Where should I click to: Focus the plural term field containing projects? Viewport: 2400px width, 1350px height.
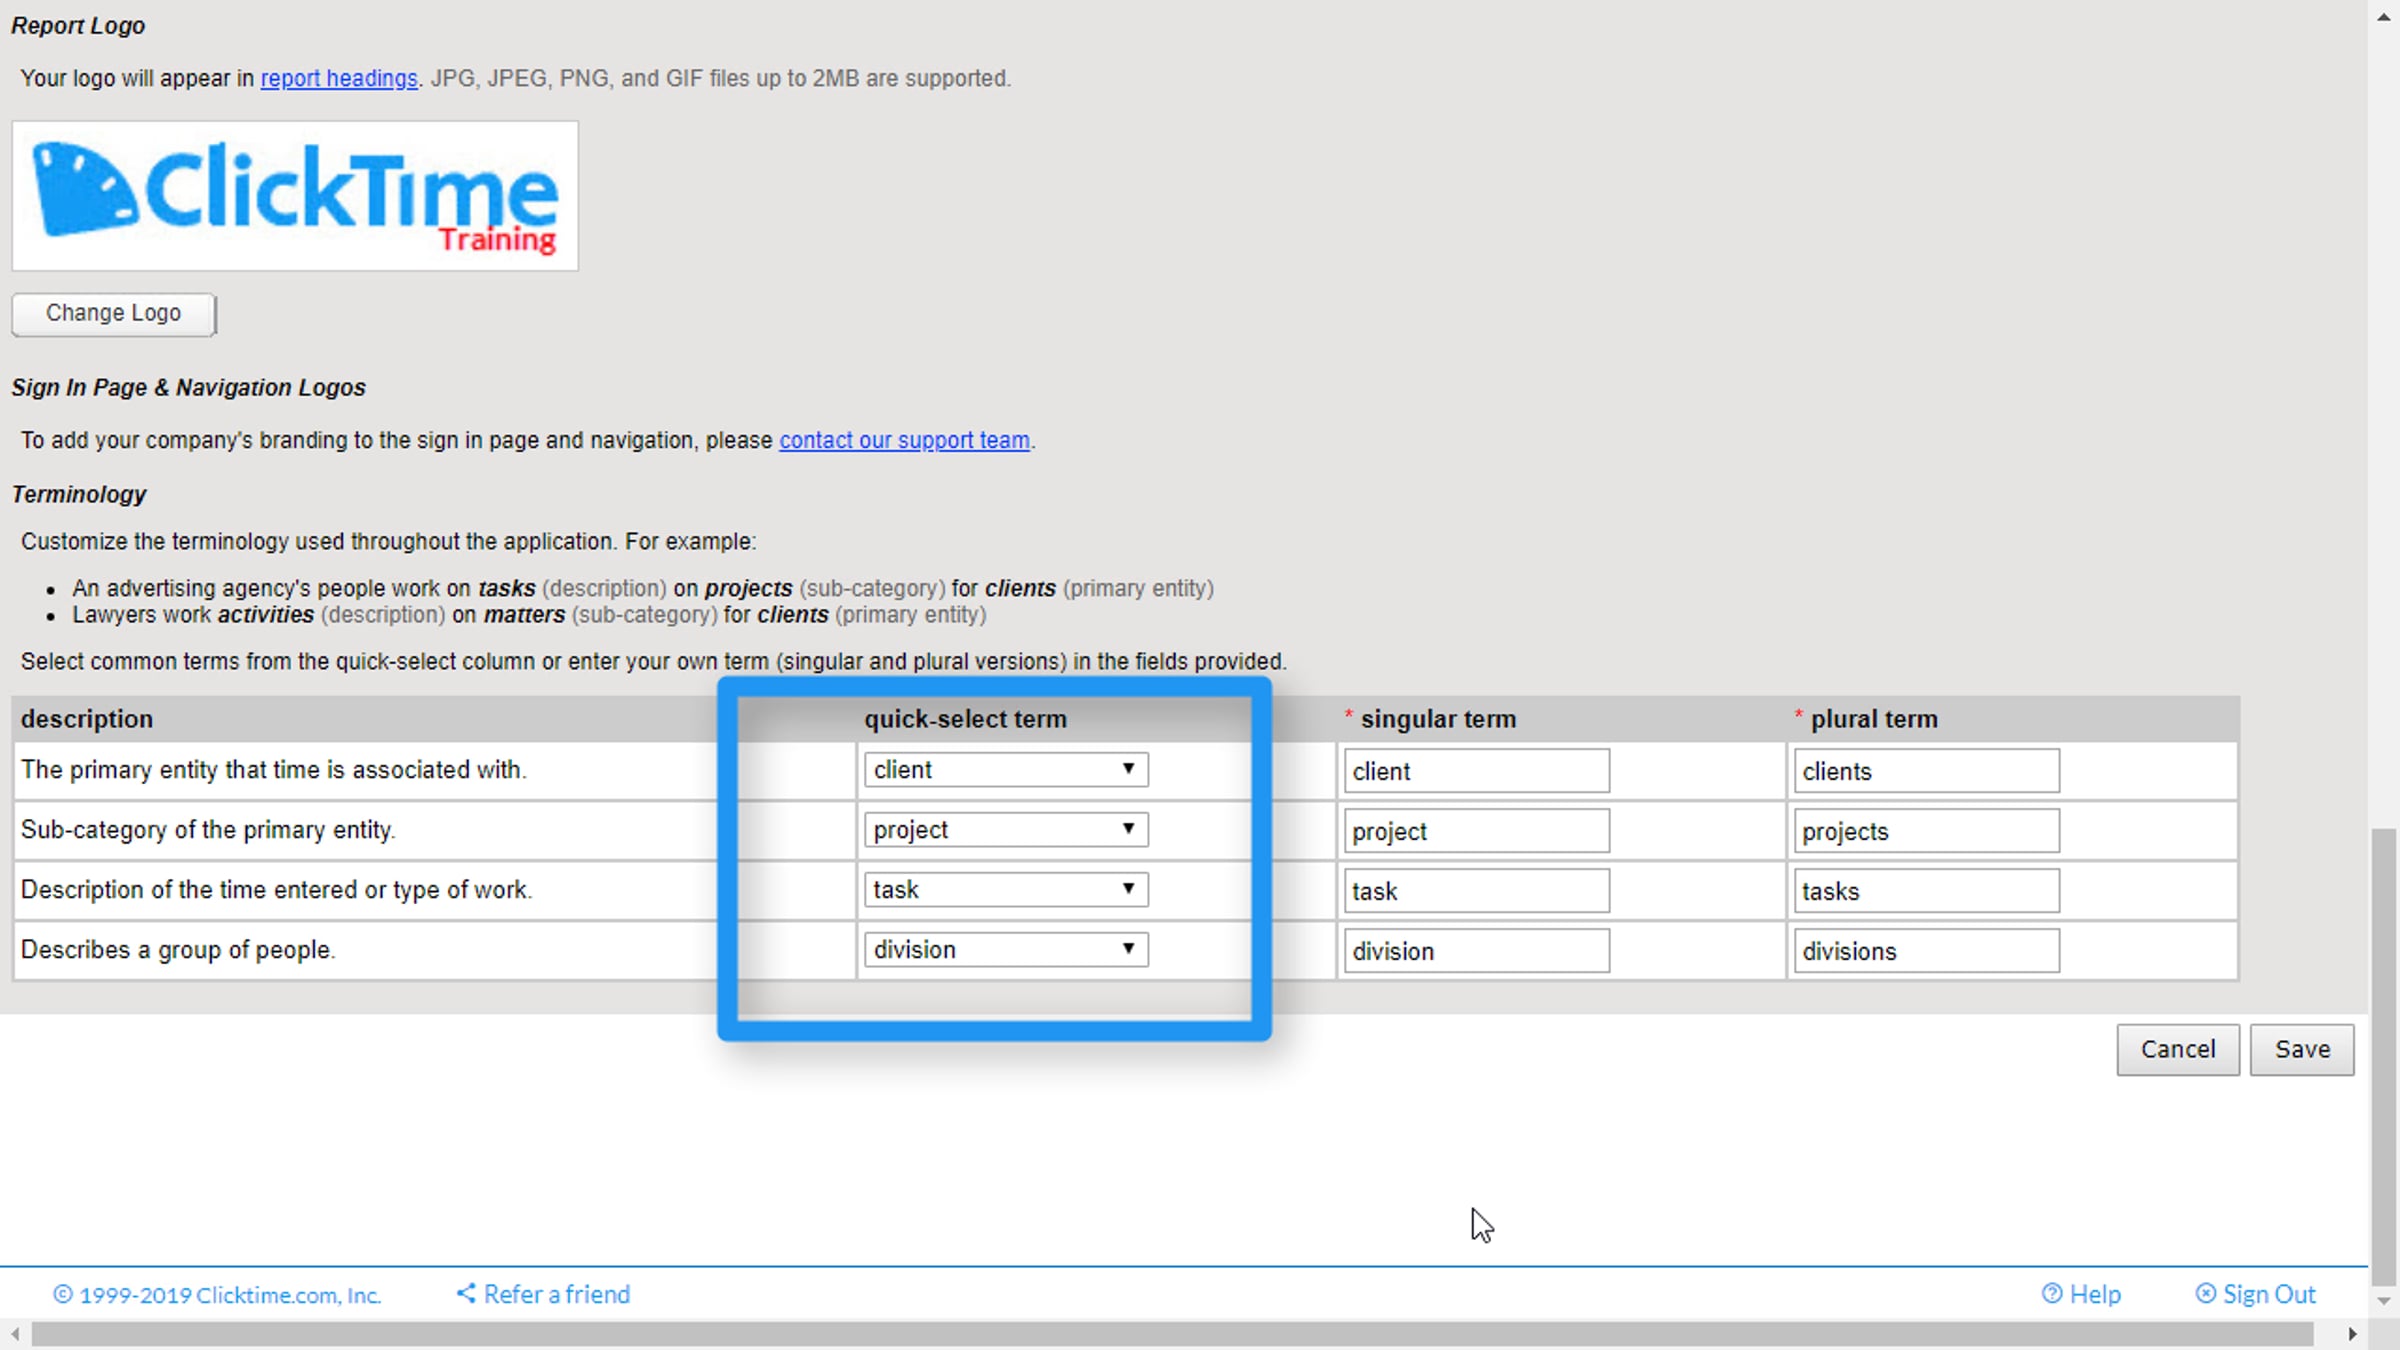[1926, 831]
